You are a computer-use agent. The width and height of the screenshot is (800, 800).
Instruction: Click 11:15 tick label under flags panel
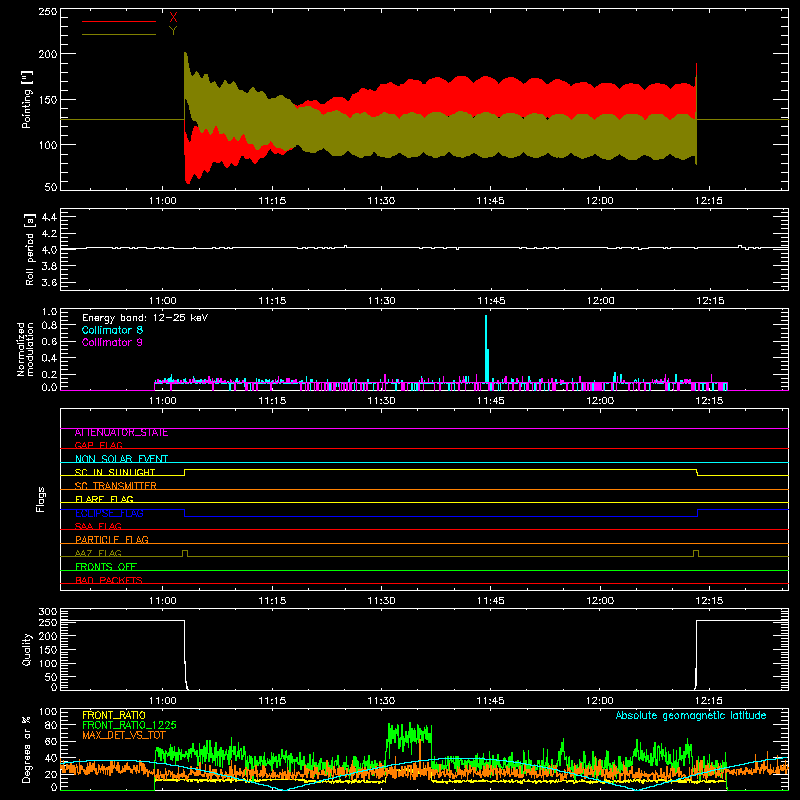coord(272,601)
